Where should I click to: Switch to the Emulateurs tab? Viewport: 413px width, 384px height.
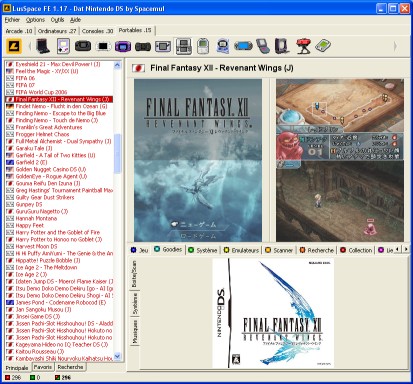(x=242, y=250)
